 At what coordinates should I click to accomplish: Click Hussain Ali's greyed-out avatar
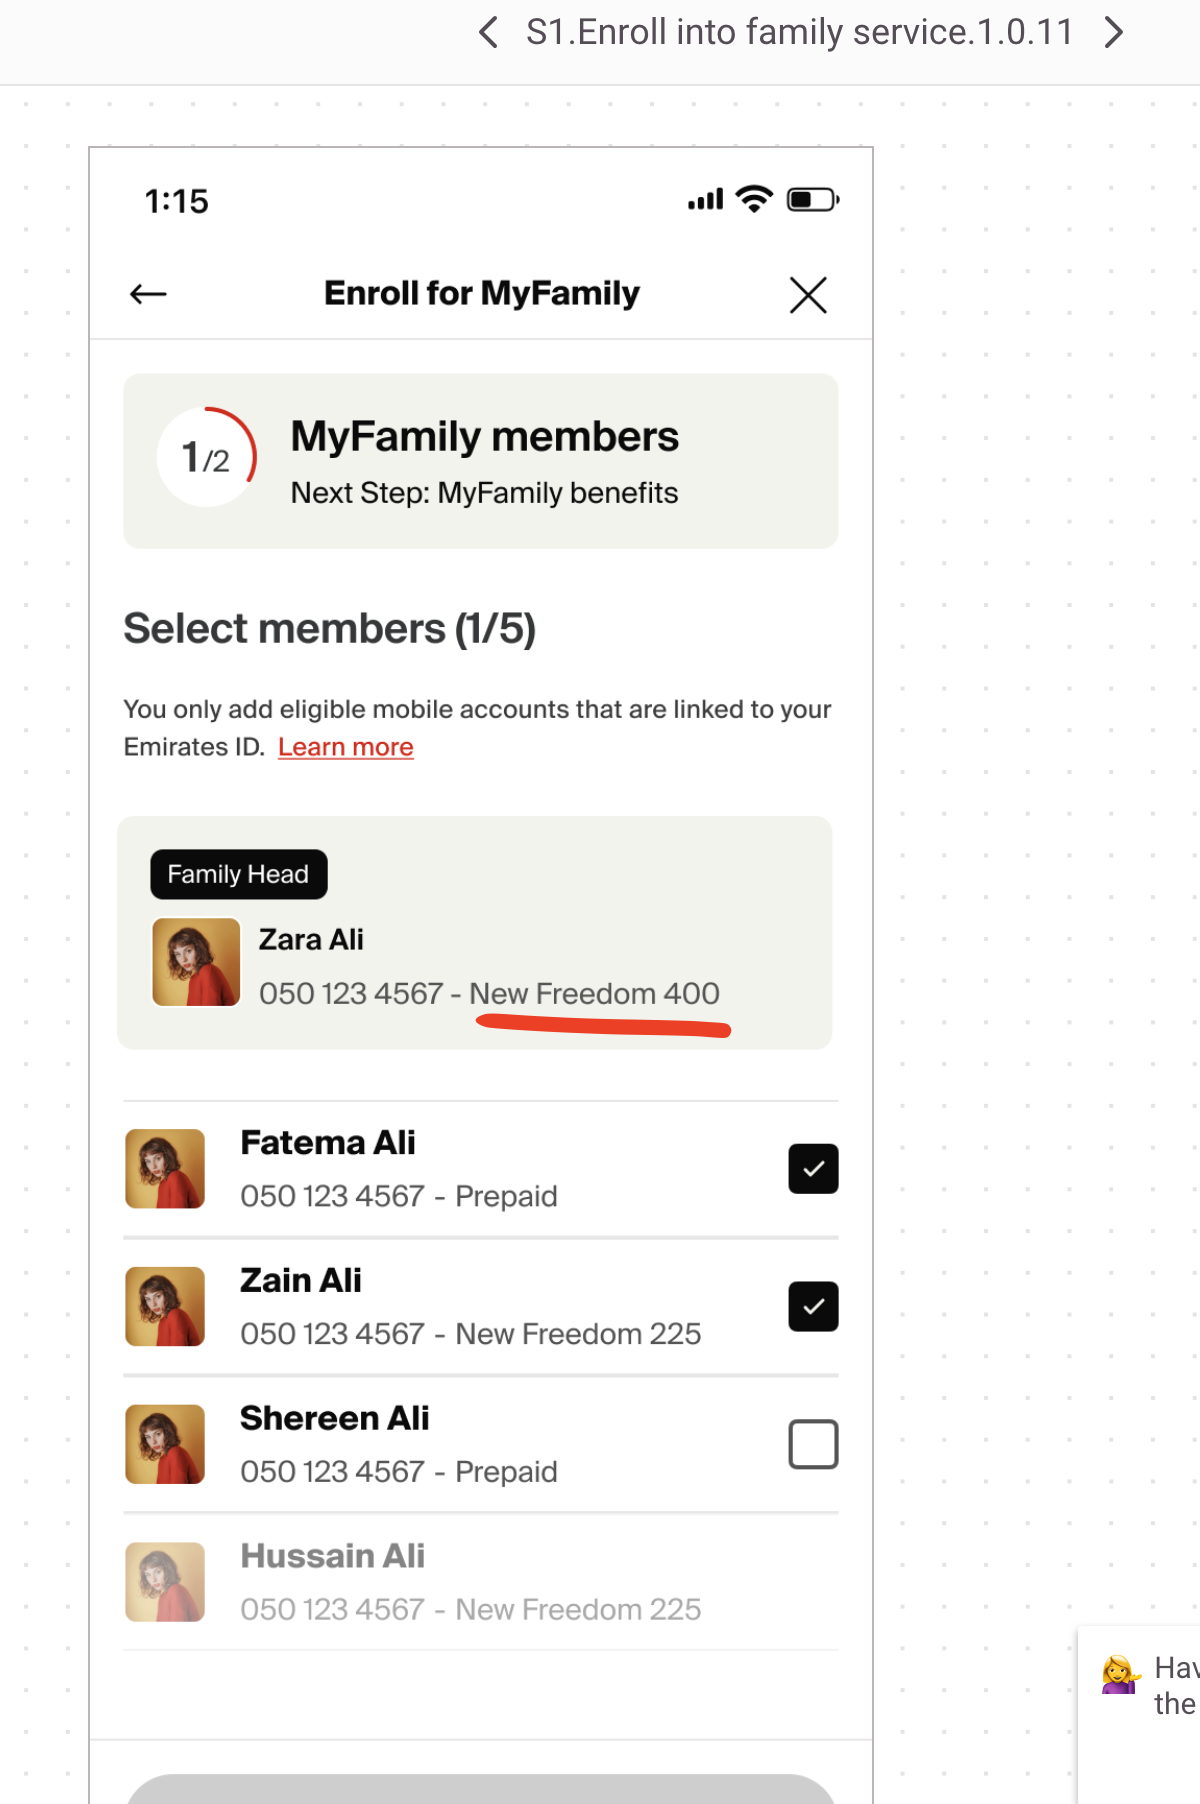[x=165, y=1582]
